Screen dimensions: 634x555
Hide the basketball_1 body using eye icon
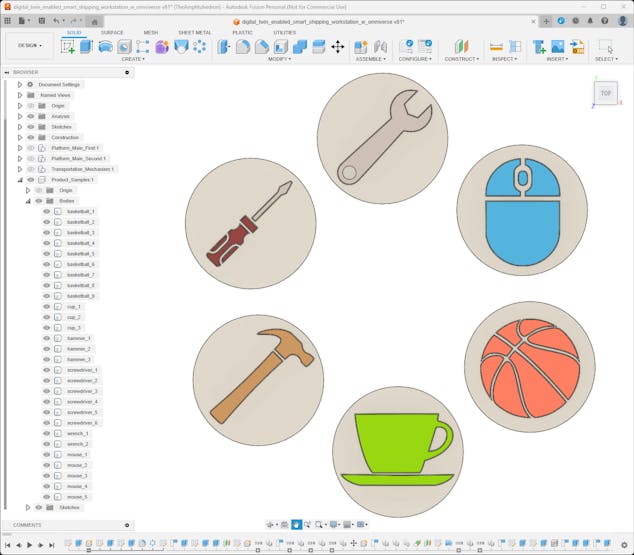pyautogui.click(x=46, y=212)
